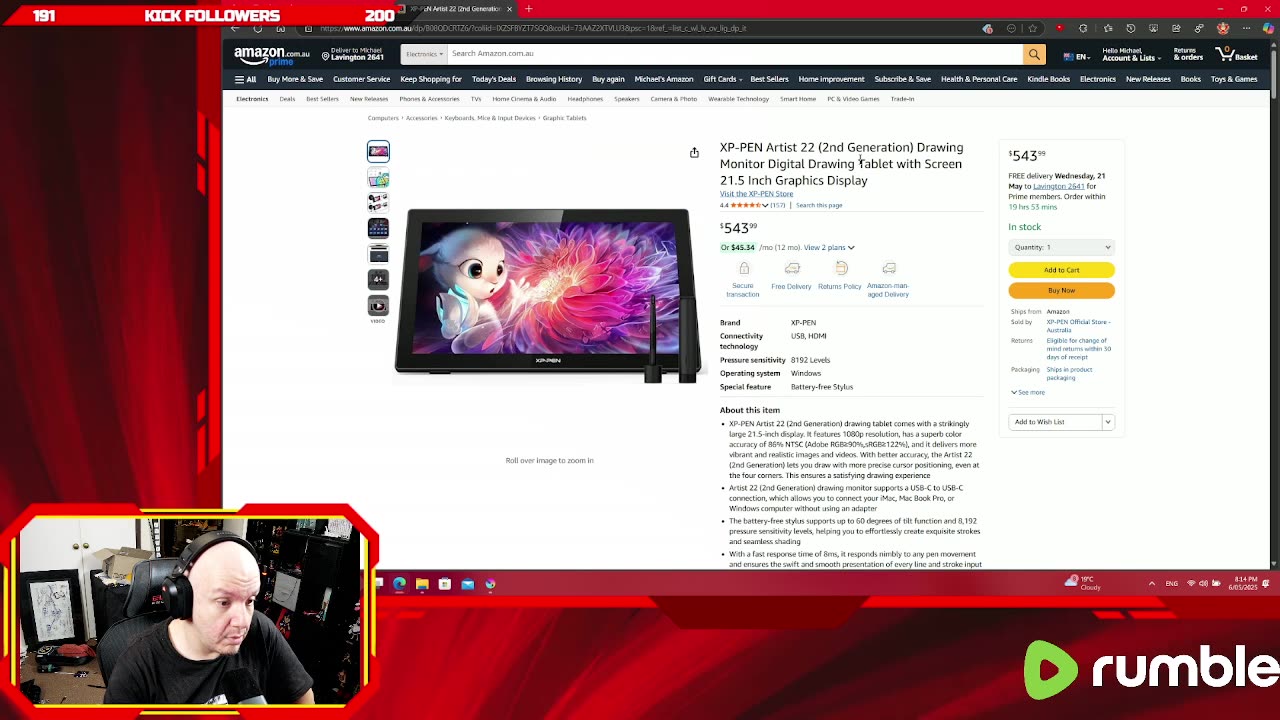Open the EN language selector dropdown
This screenshot has height=720, width=1280.
(x=1078, y=57)
